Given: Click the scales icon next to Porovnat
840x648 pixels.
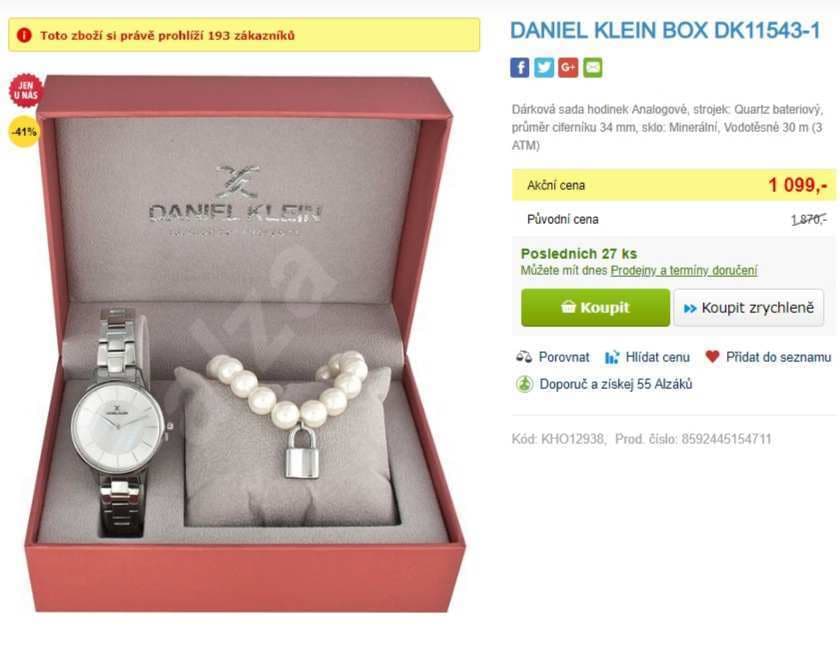Looking at the screenshot, I should point(524,357).
